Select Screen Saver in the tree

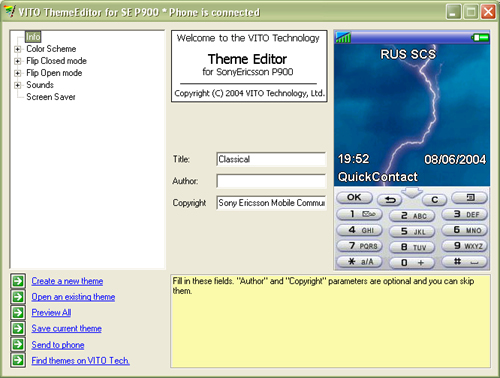coord(51,97)
